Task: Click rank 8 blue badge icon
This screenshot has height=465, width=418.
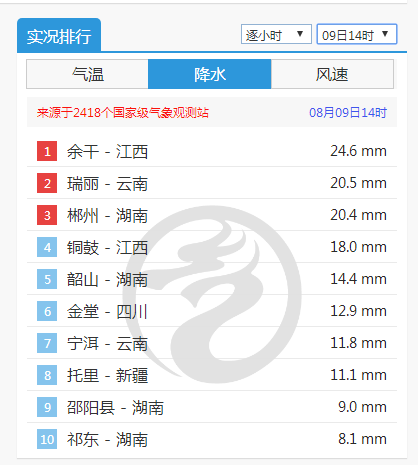Action: tap(47, 375)
